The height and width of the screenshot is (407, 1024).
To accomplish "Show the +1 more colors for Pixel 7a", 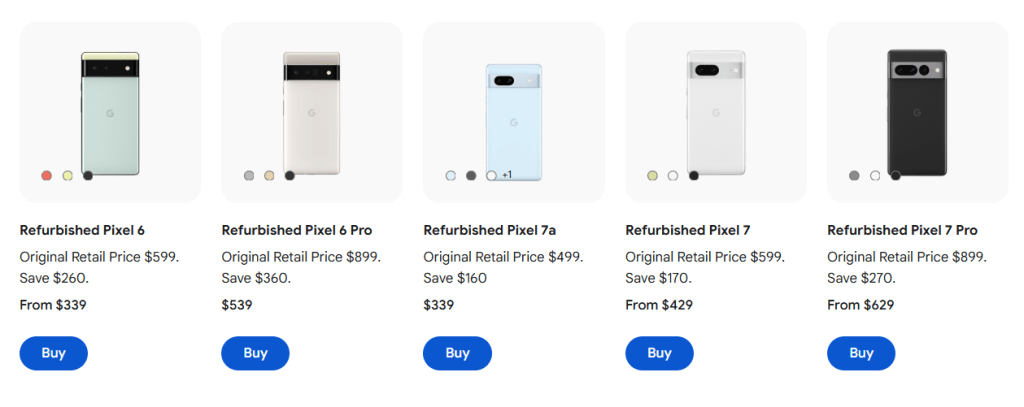I will click(x=507, y=176).
